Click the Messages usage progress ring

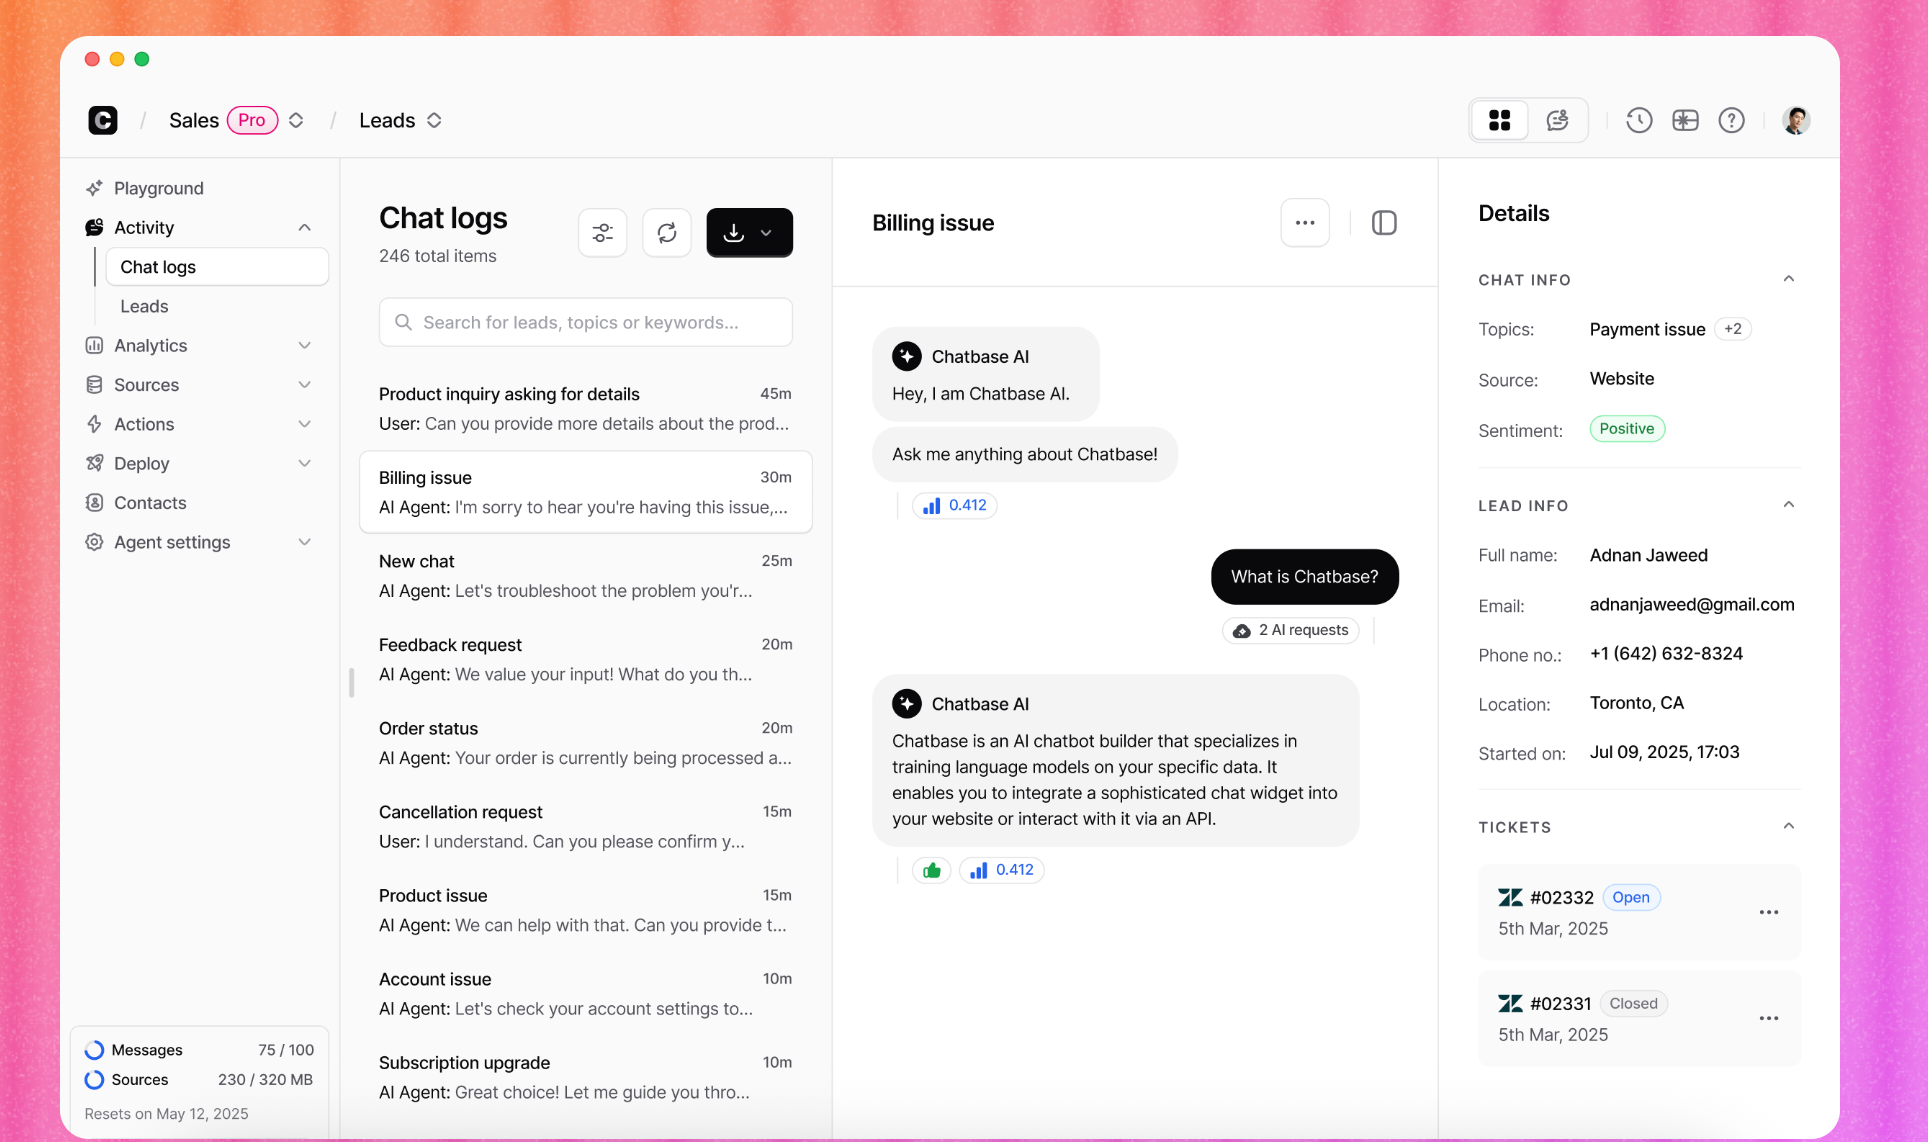pyautogui.click(x=94, y=1050)
